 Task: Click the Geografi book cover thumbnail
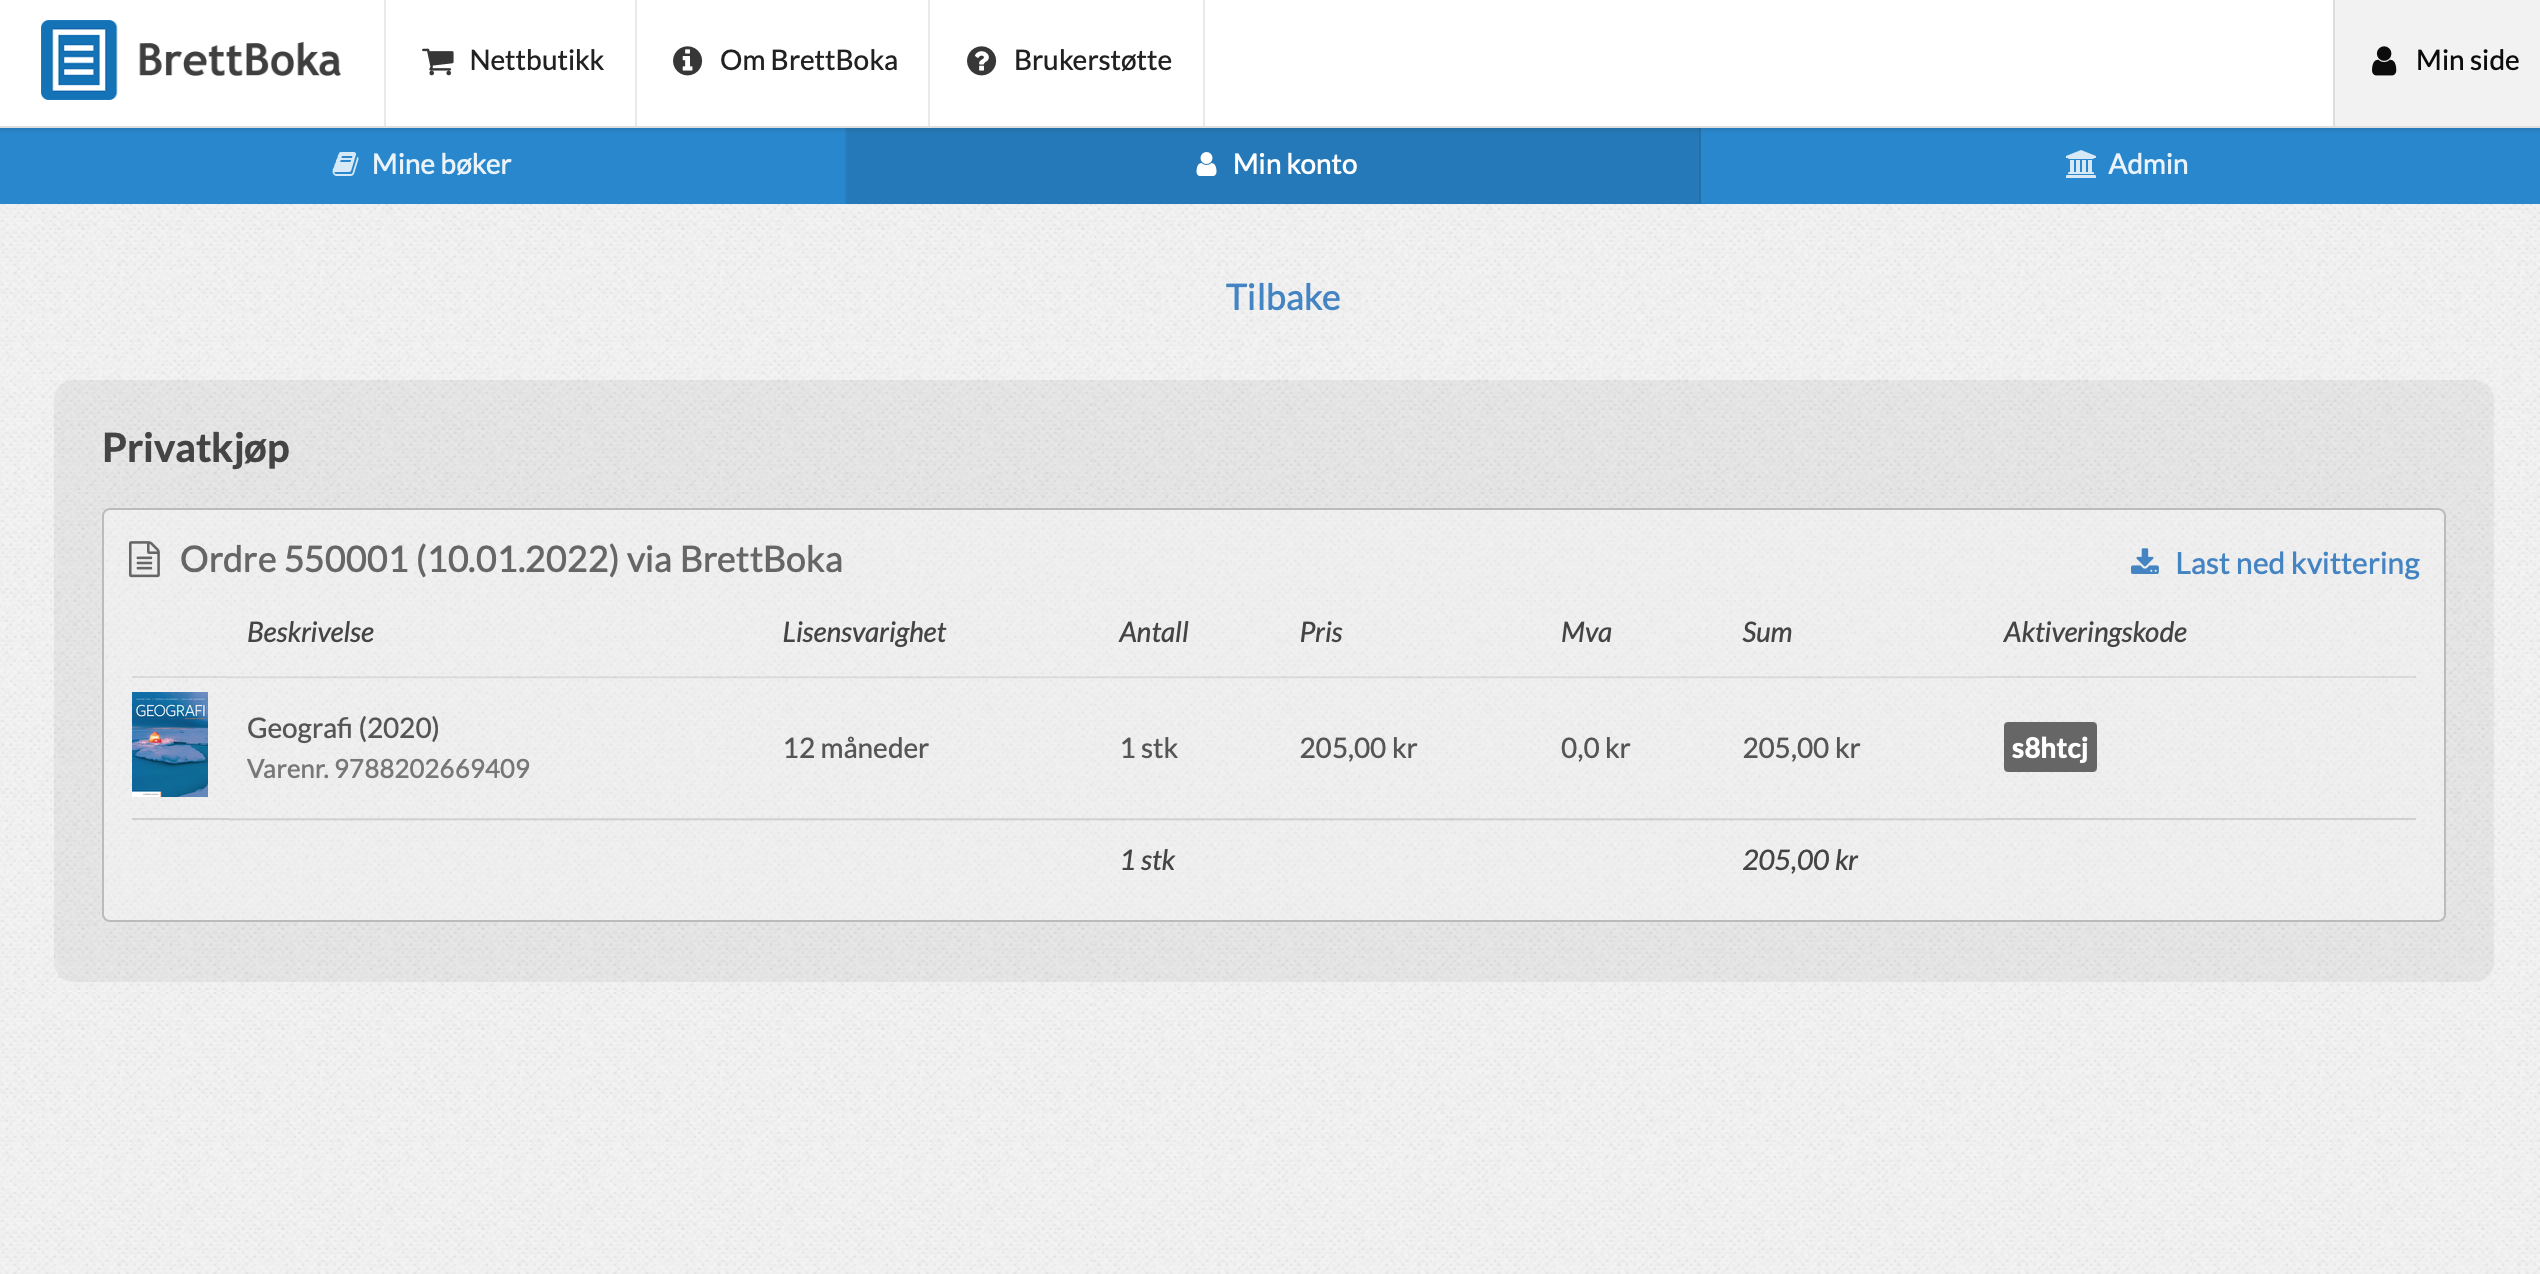point(170,744)
